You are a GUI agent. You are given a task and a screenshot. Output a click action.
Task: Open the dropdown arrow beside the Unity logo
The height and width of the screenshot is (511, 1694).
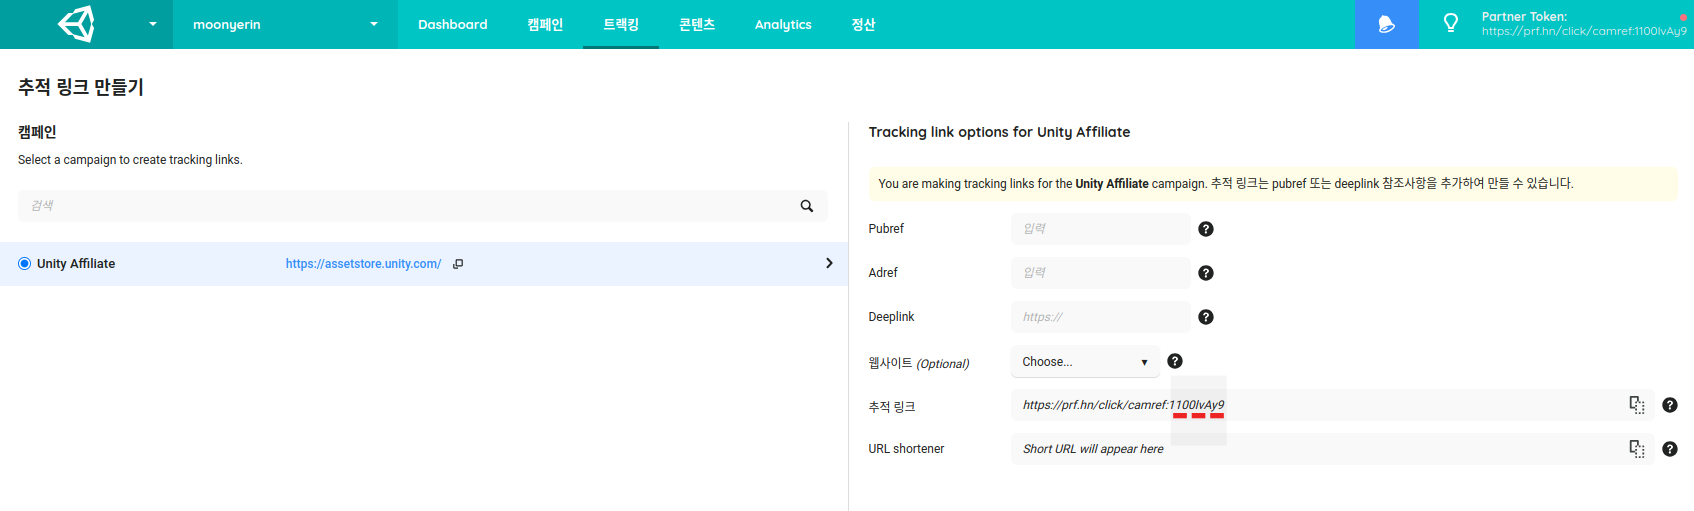click(153, 24)
